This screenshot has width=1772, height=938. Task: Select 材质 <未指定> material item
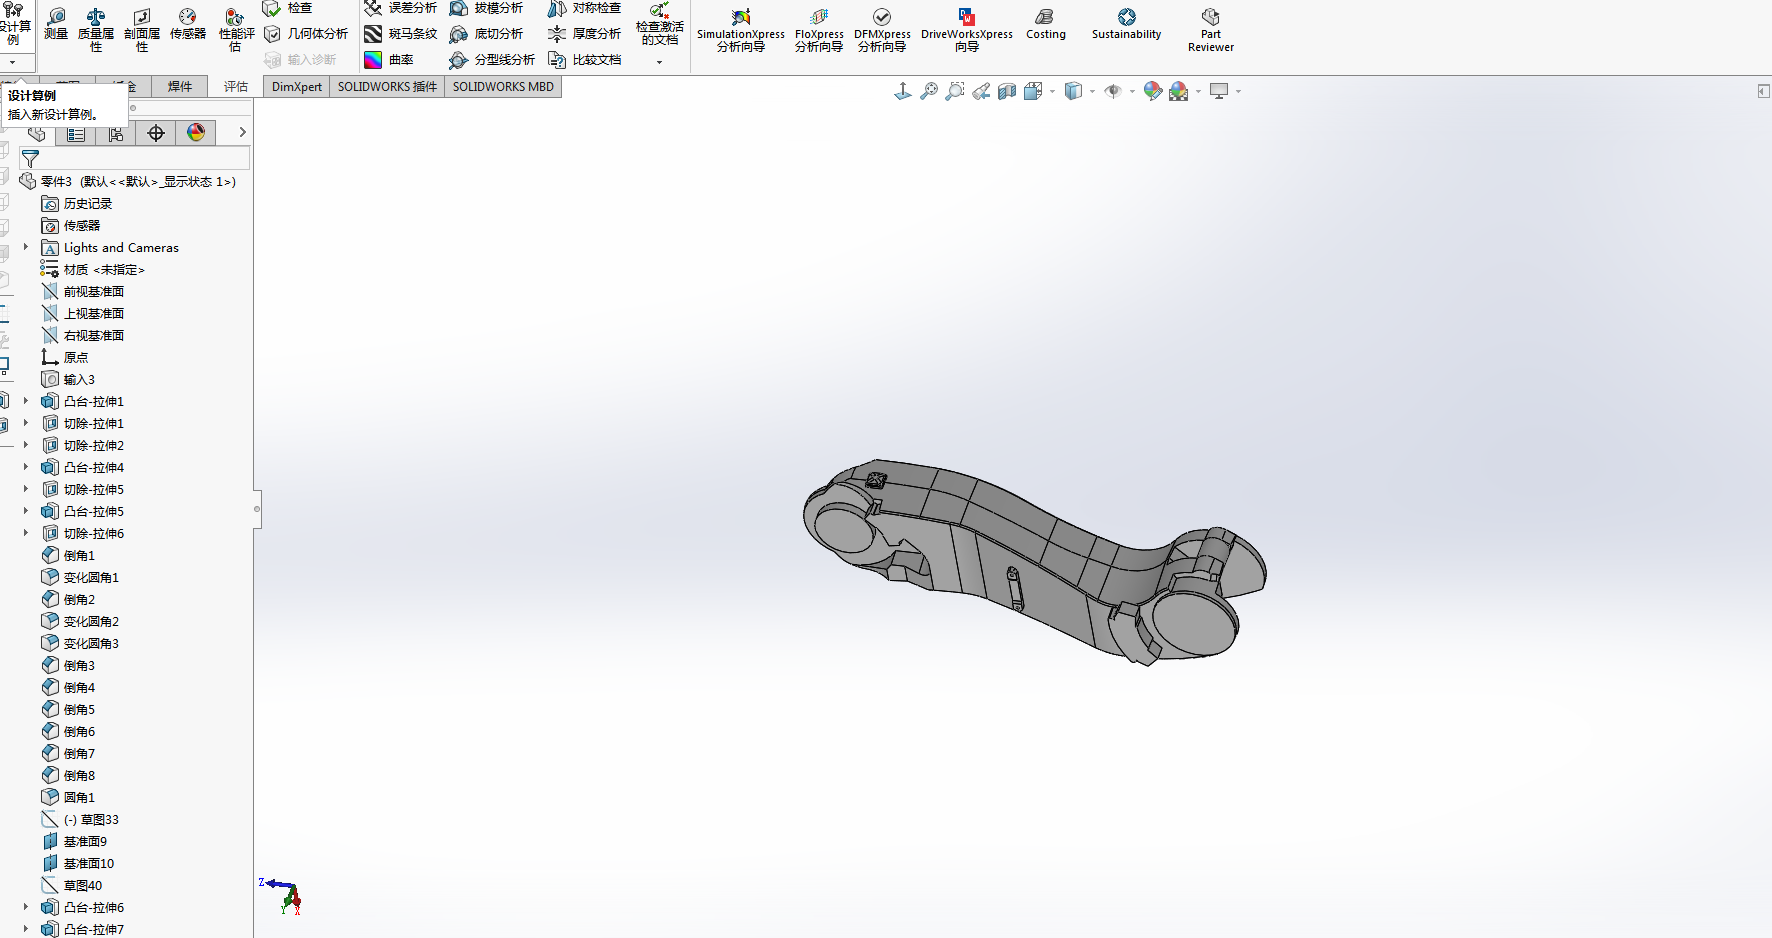coord(93,269)
